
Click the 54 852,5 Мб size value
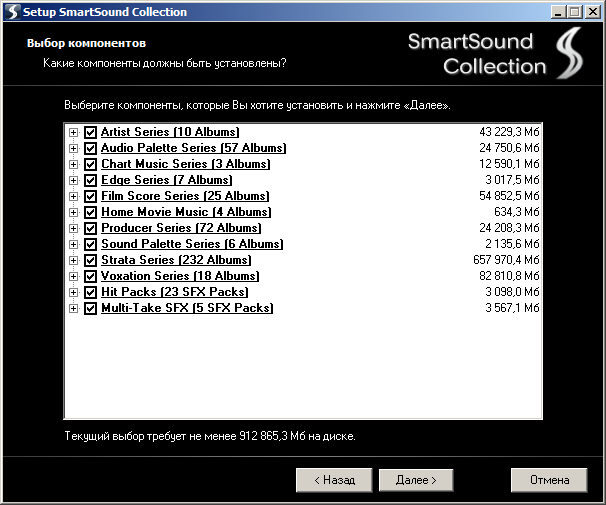(x=509, y=196)
